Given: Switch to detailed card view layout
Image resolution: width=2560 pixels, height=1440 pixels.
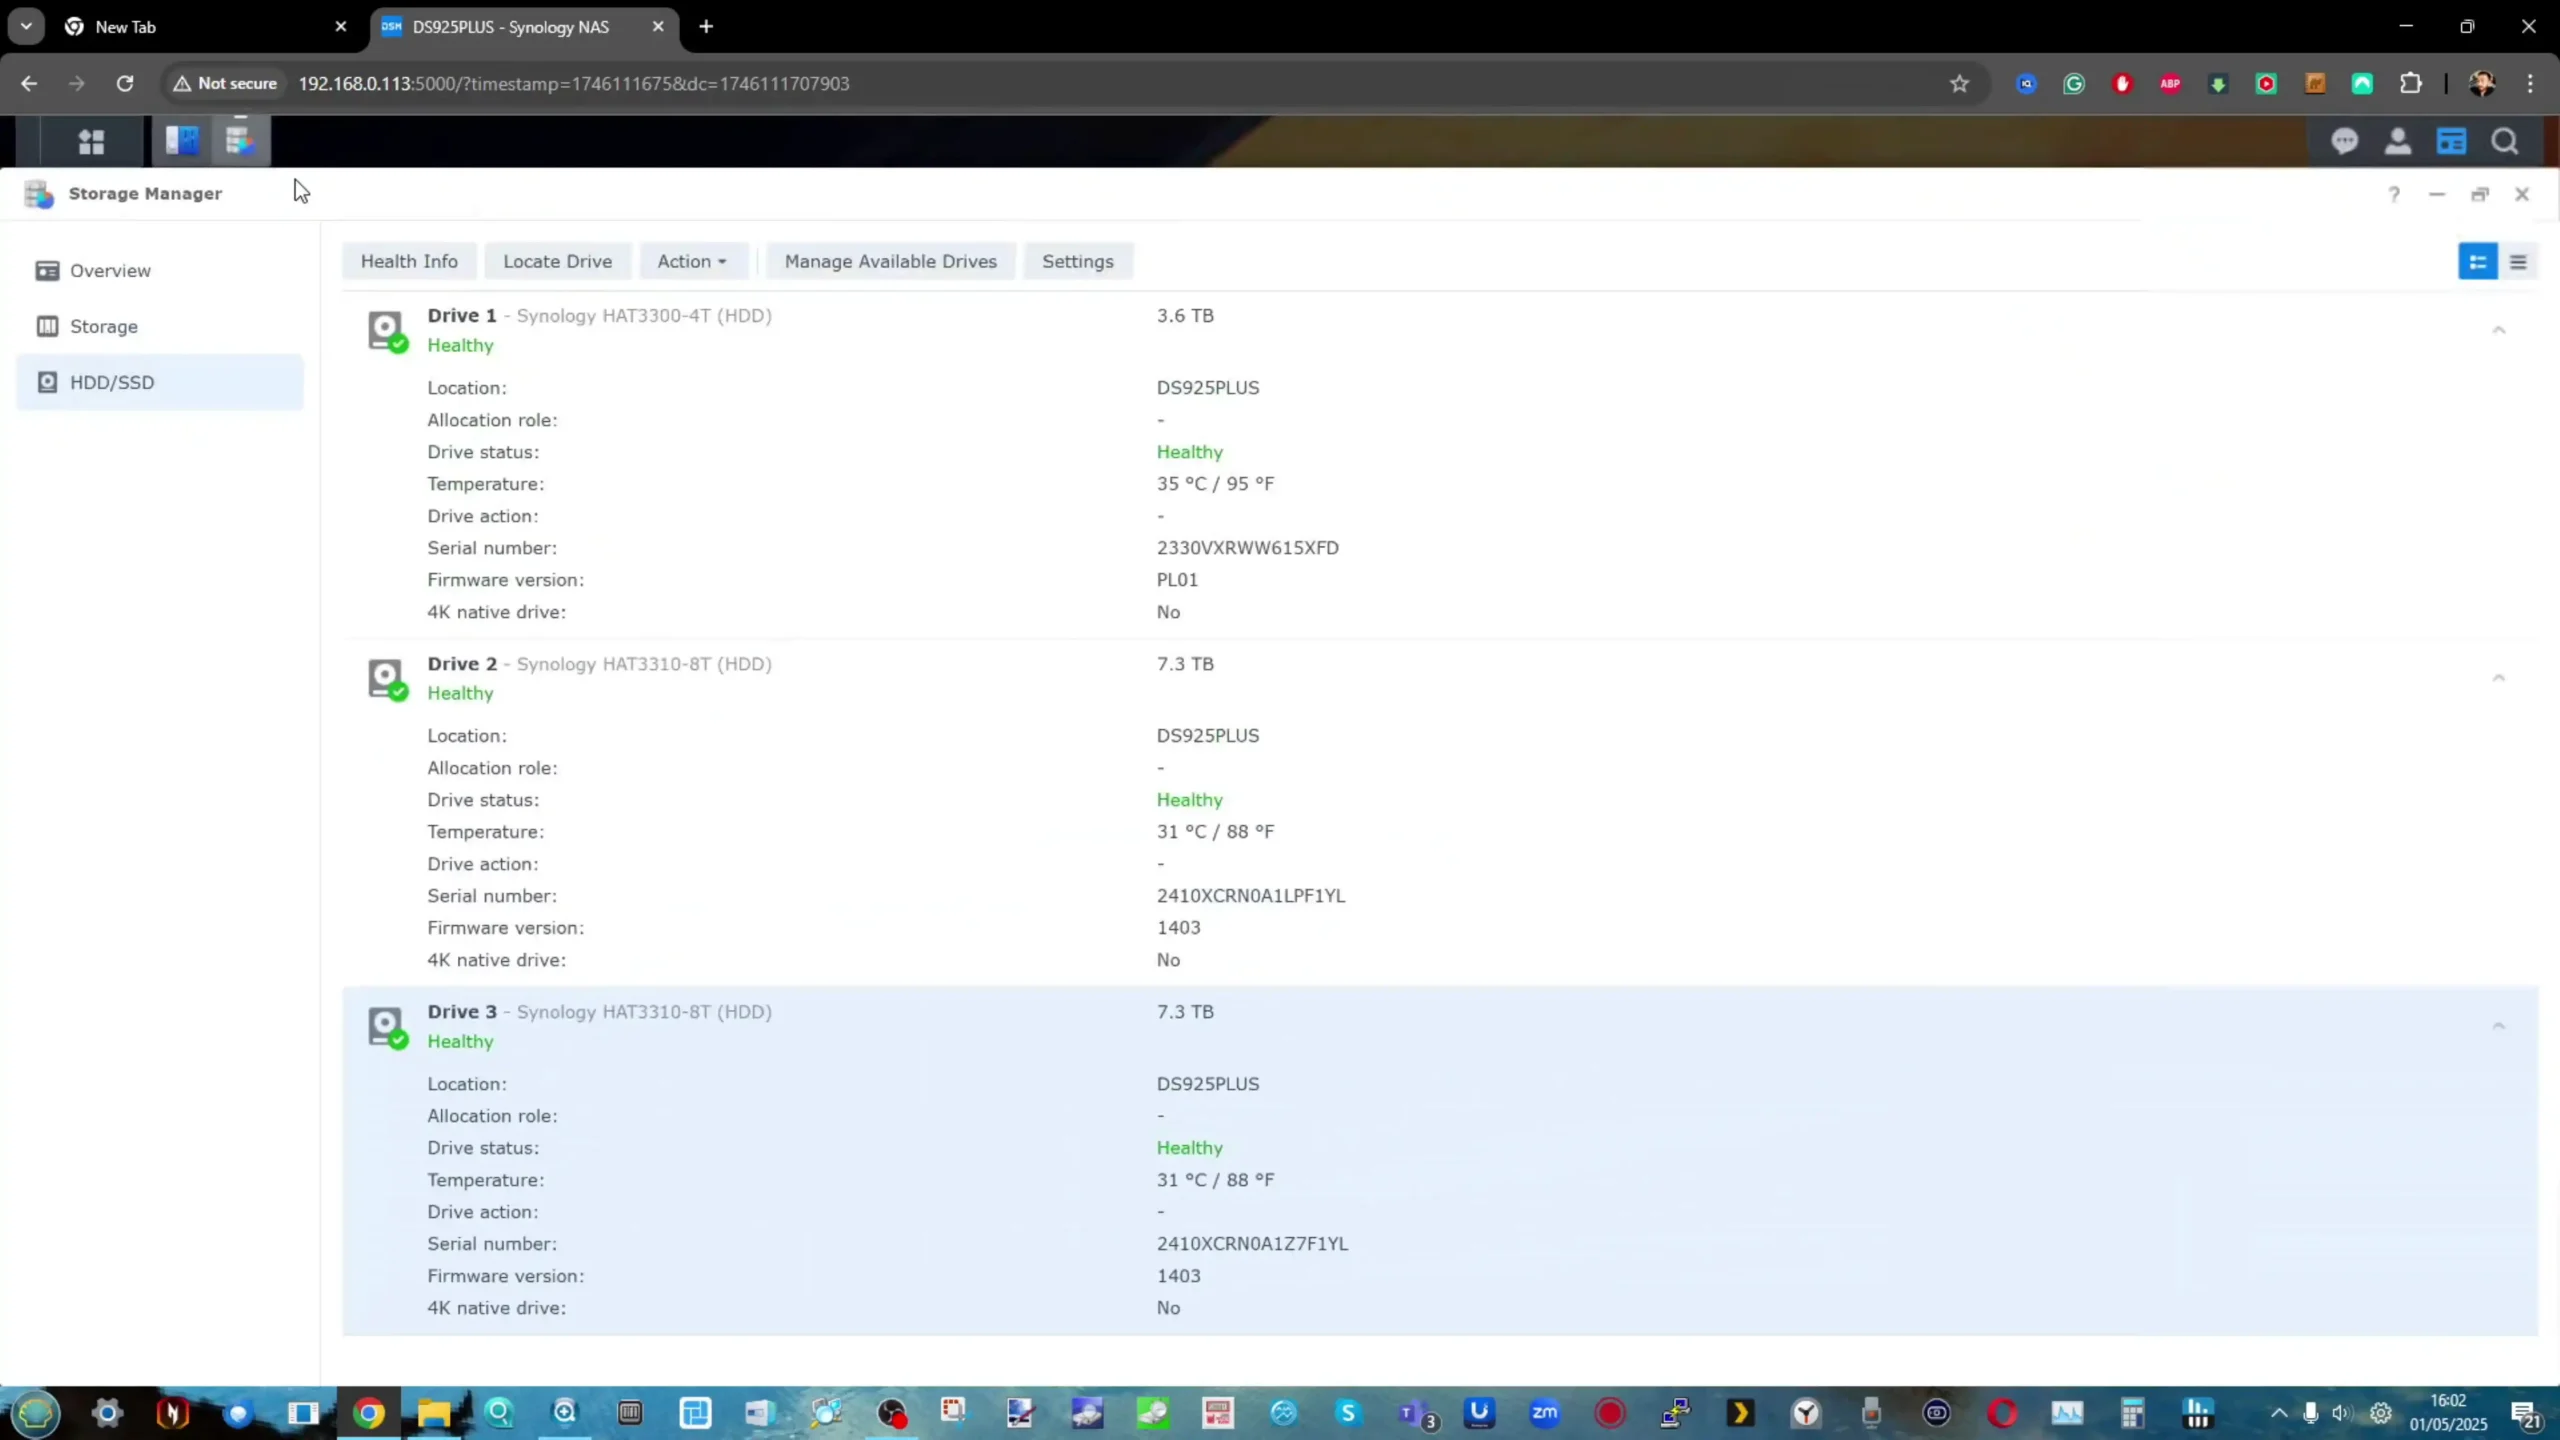Looking at the screenshot, I should [2478, 262].
